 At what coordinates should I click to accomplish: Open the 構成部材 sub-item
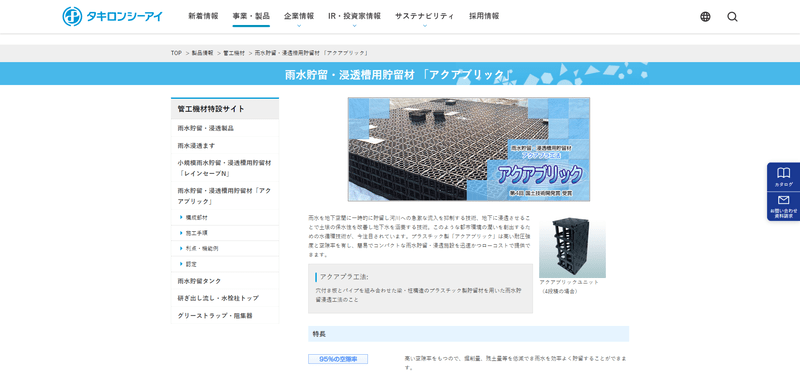225,217
